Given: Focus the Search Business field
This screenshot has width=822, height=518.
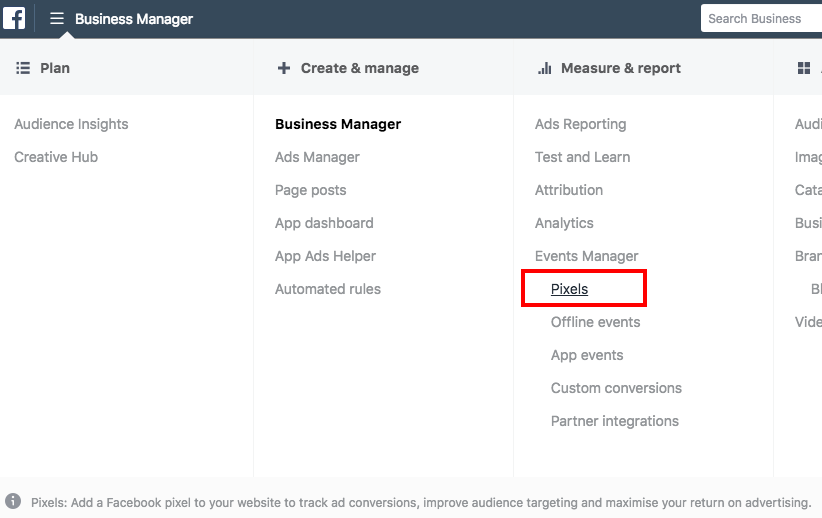Looking at the screenshot, I should 761,18.
